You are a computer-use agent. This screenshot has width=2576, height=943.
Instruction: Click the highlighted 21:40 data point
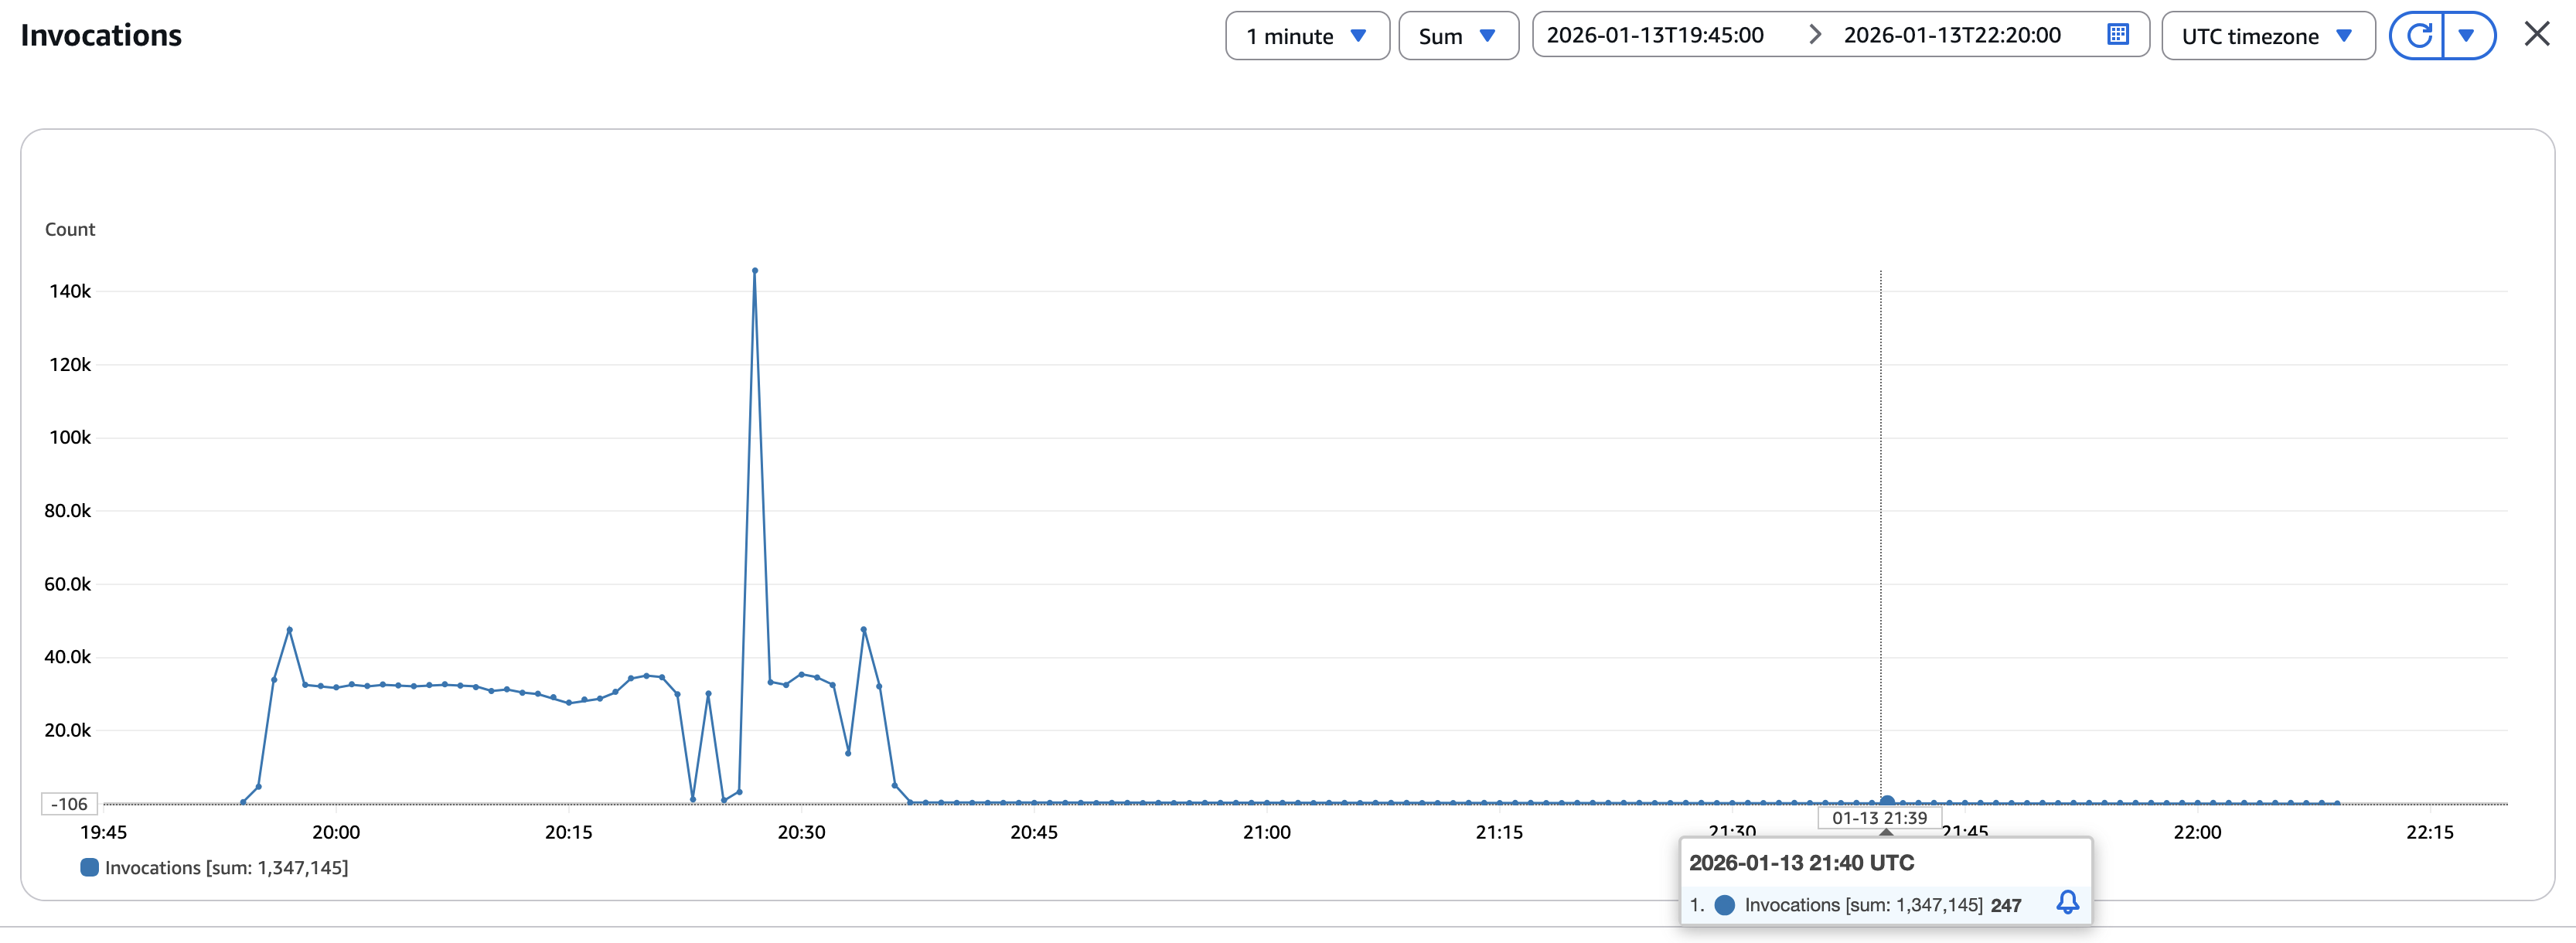tap(1887, 801)
